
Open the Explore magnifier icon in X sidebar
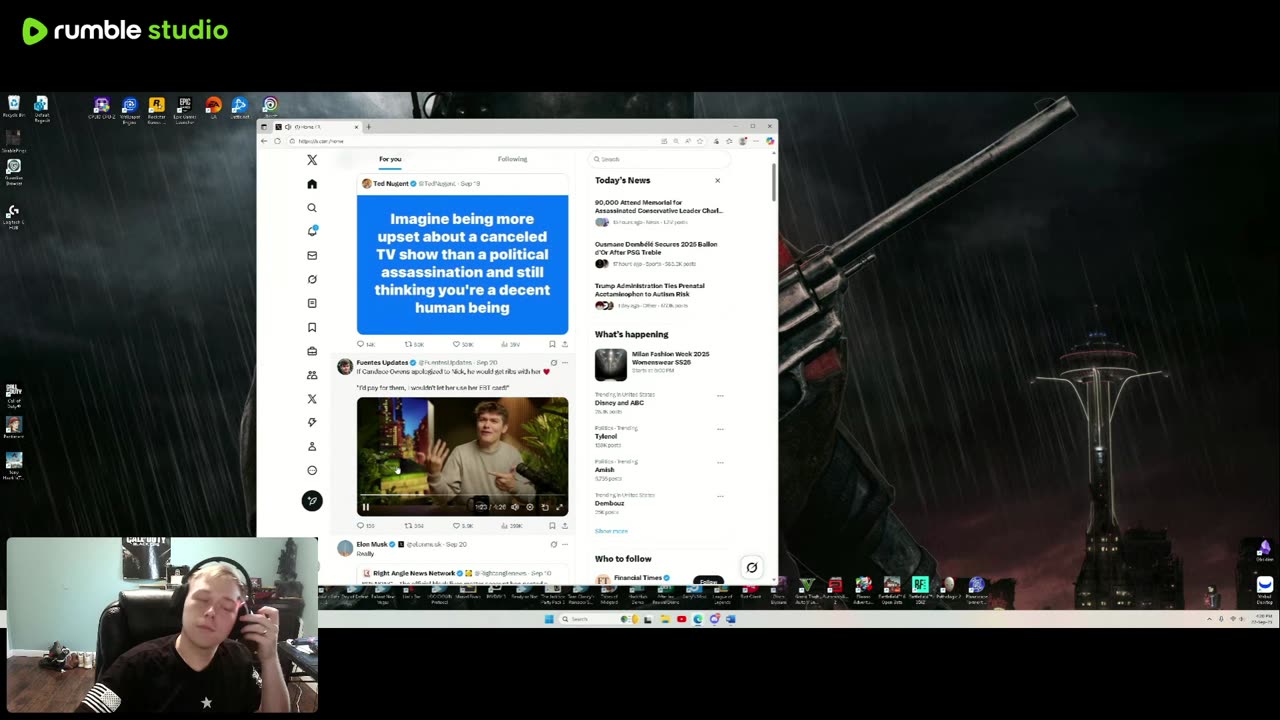point(312,208)
